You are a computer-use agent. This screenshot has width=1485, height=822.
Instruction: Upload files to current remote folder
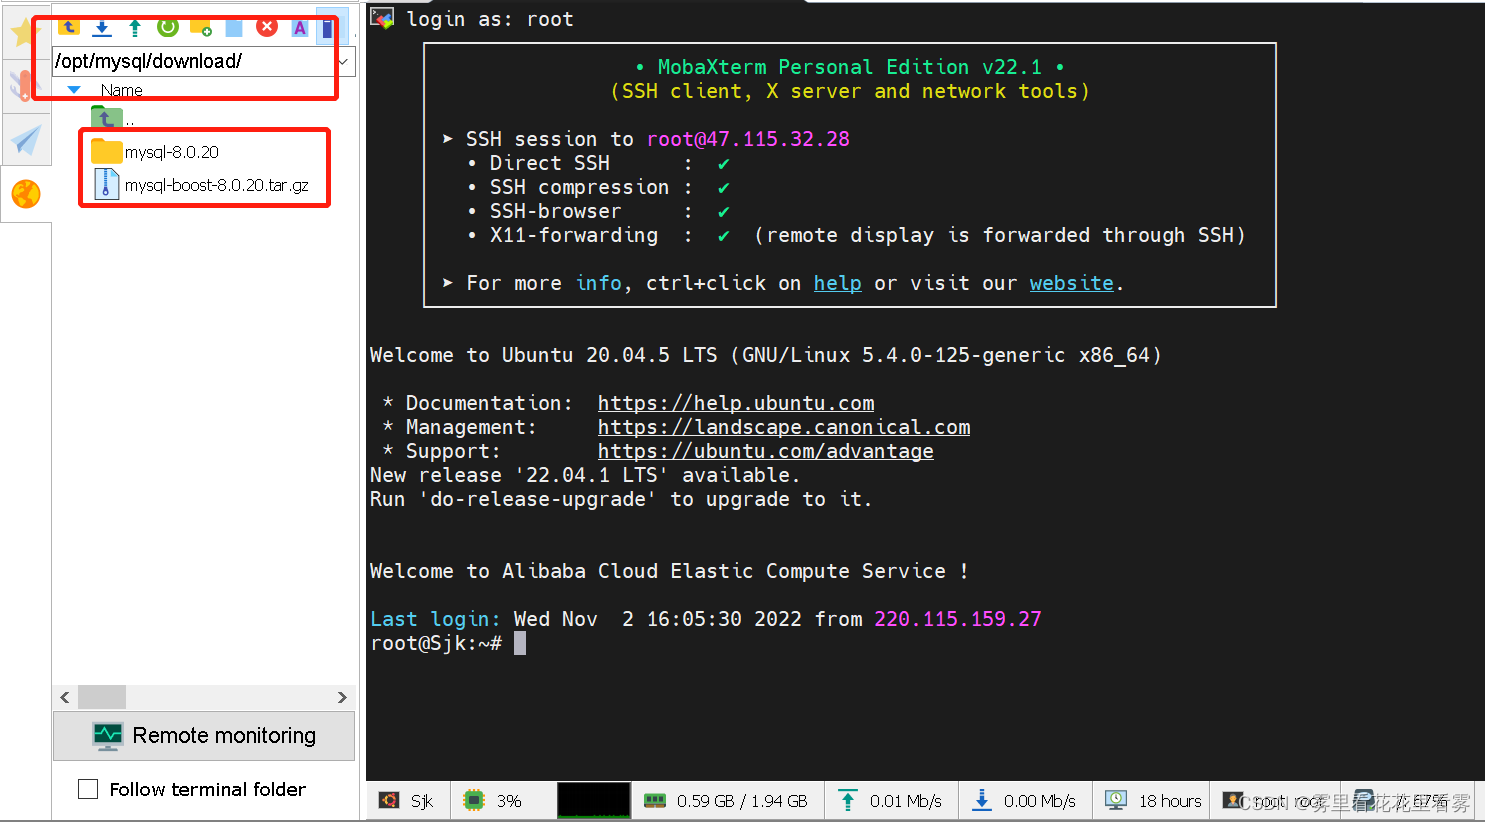(x=135, y=27)
